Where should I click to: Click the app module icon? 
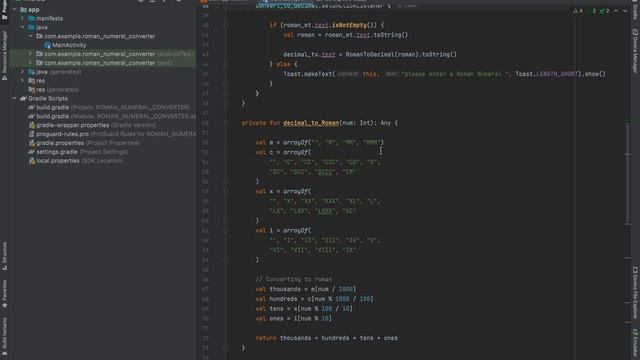[23, 9]
